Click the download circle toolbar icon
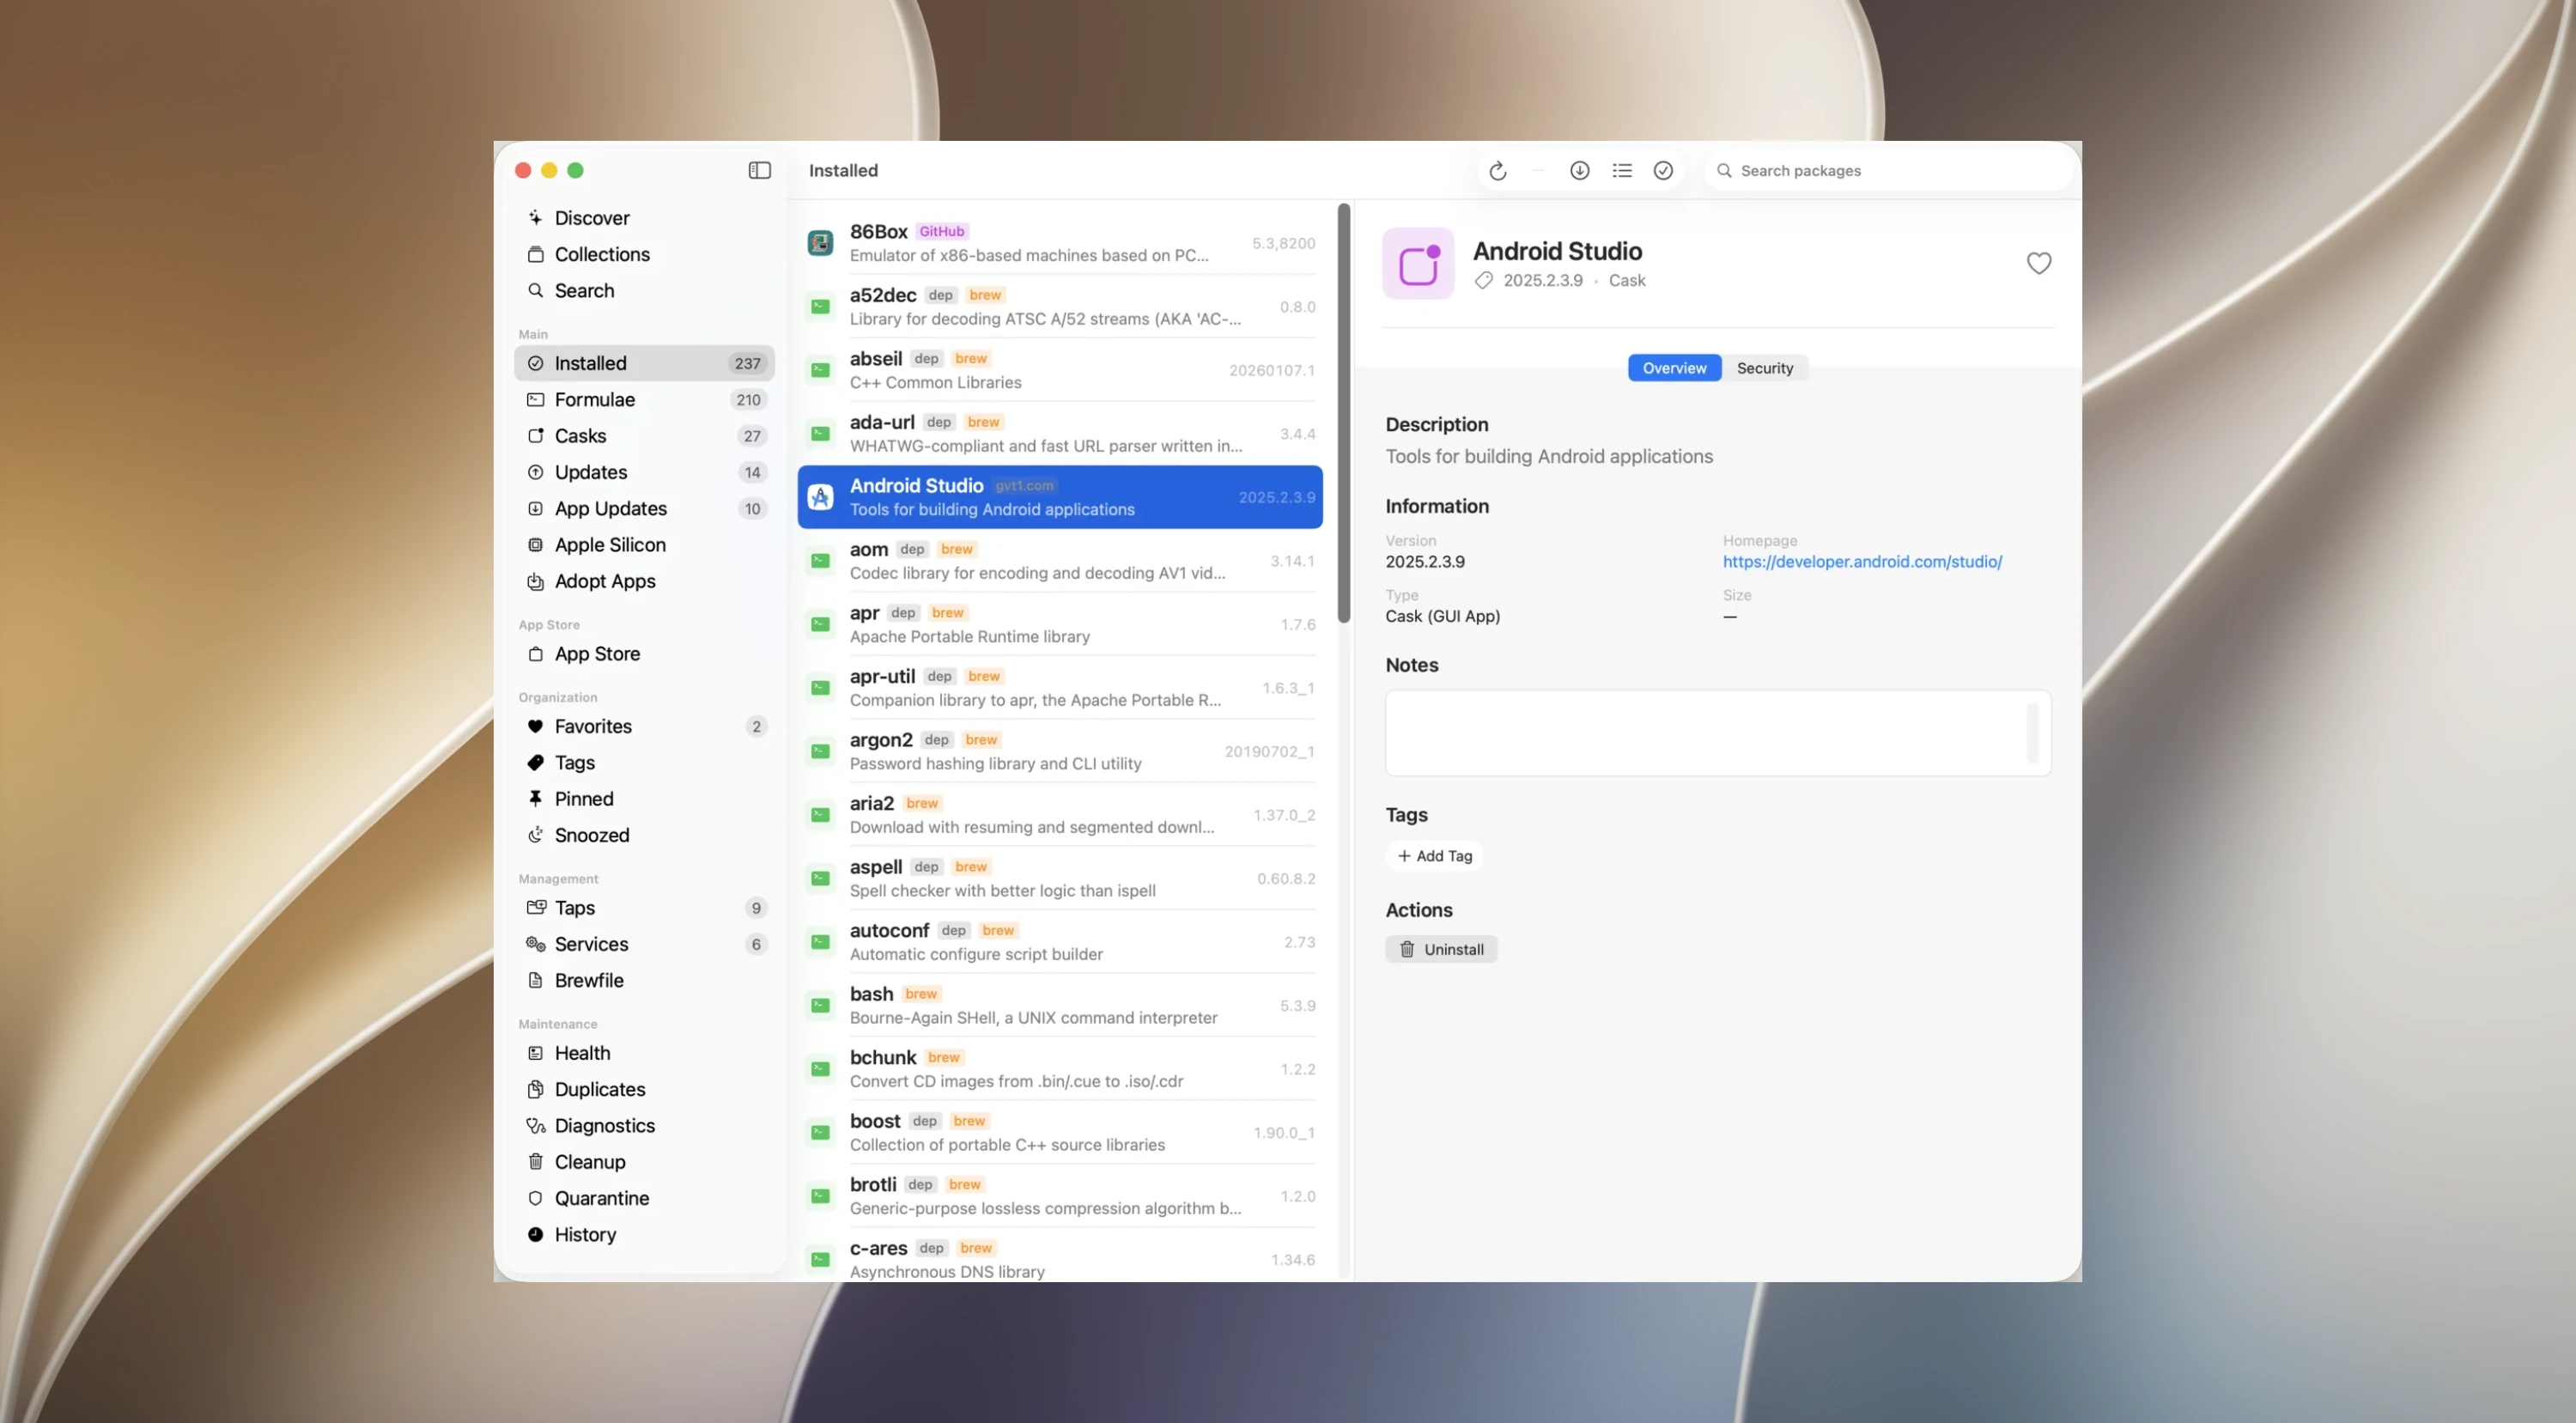The width and height of the screenshot is (2576, 1423). [x=1579, y=171]
